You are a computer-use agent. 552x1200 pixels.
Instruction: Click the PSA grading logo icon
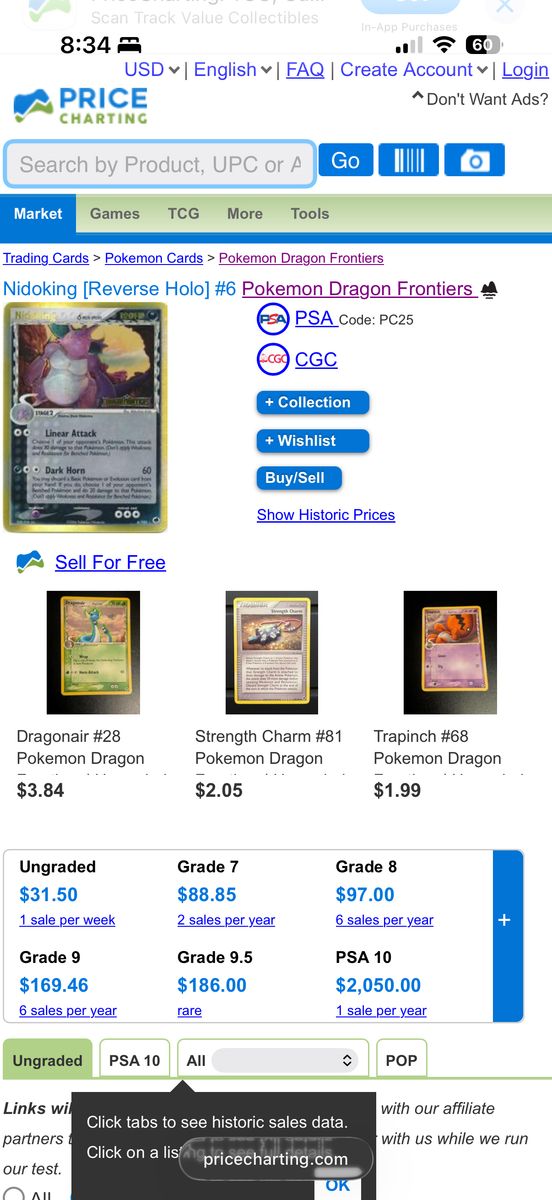(x=273, y=320)
